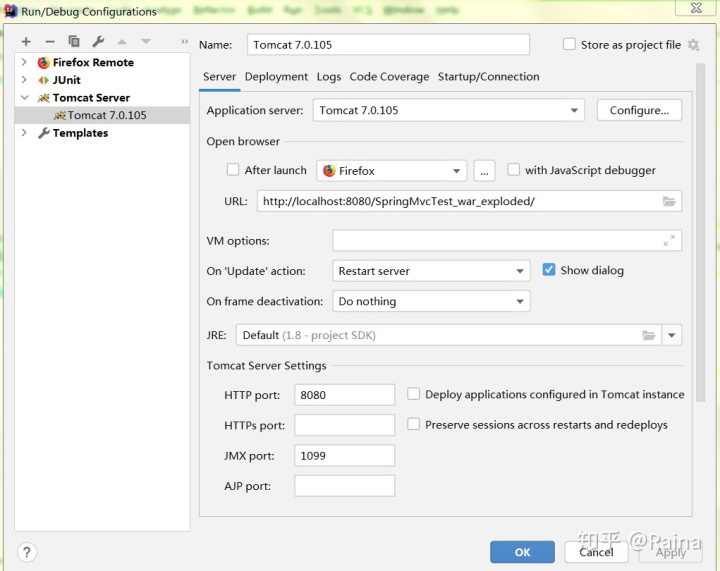Screen dimensions: 720x571
Task: Switch to Logs tab
Action: pos(329,77)
